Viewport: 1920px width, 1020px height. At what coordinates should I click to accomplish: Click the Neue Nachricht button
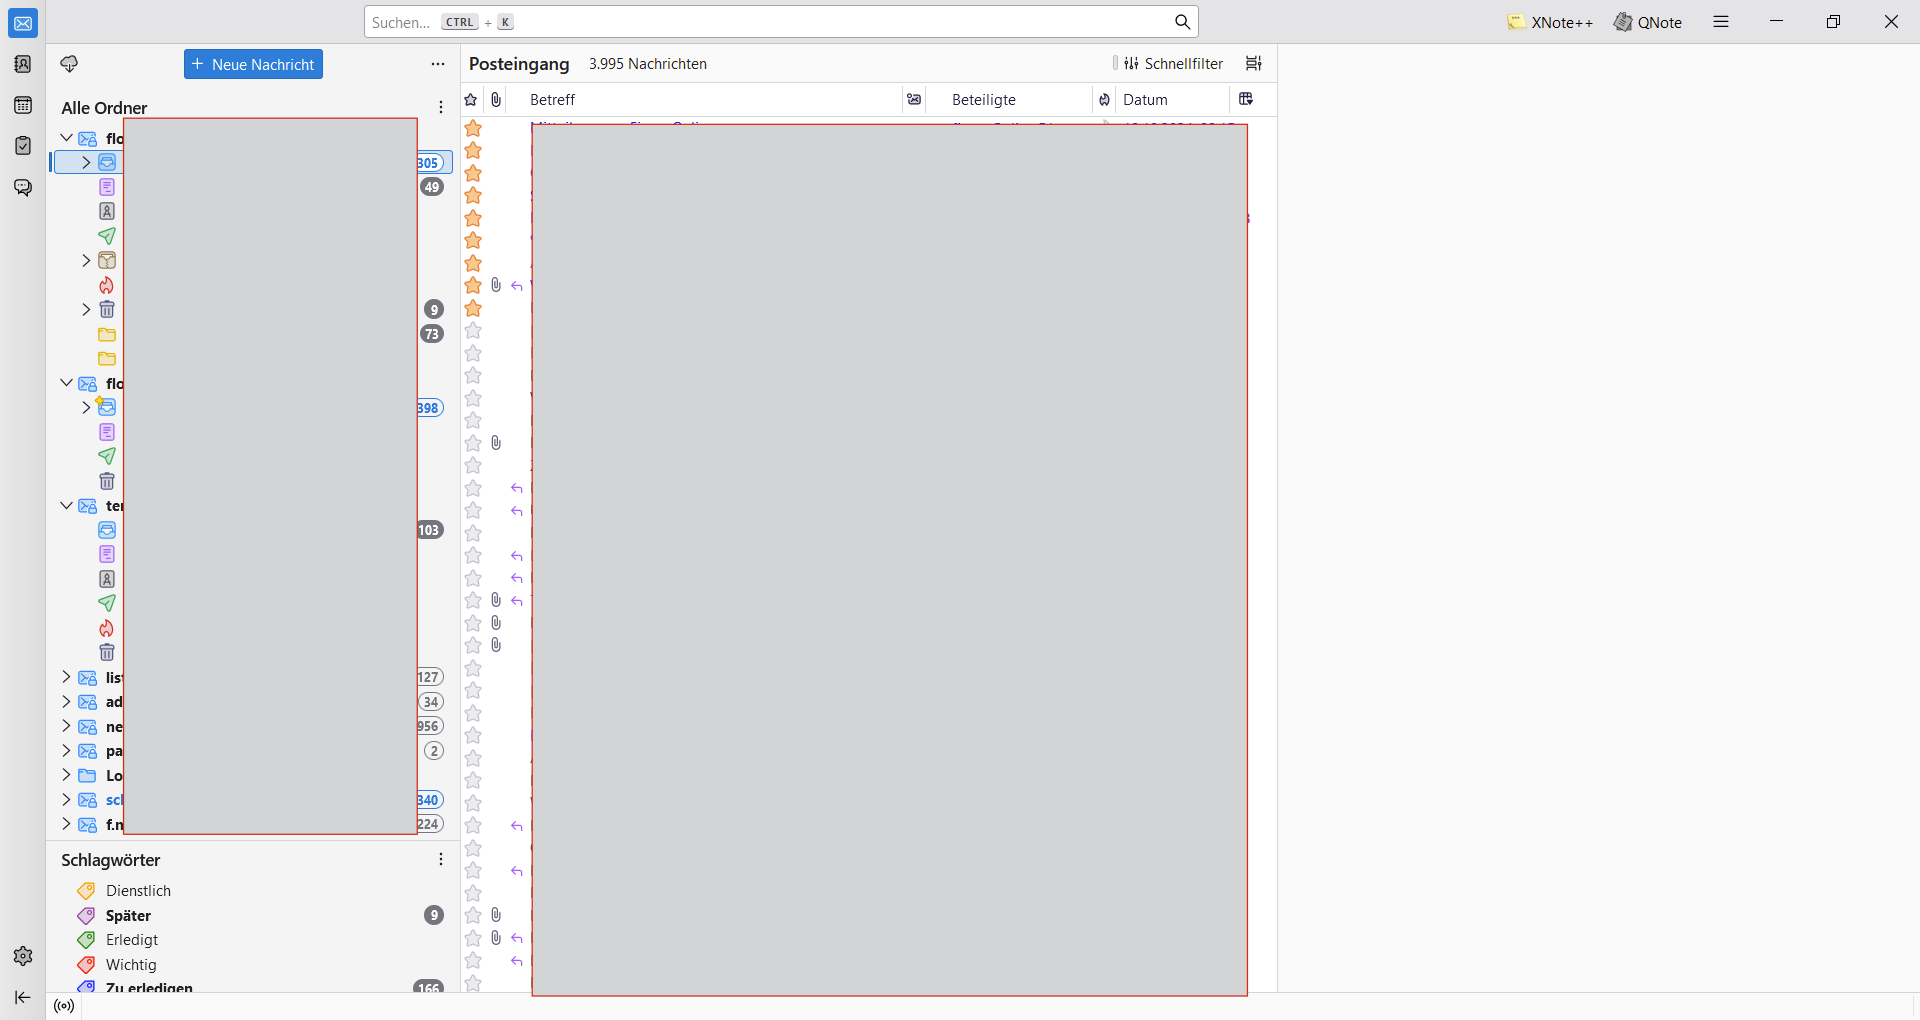[253, 64]
